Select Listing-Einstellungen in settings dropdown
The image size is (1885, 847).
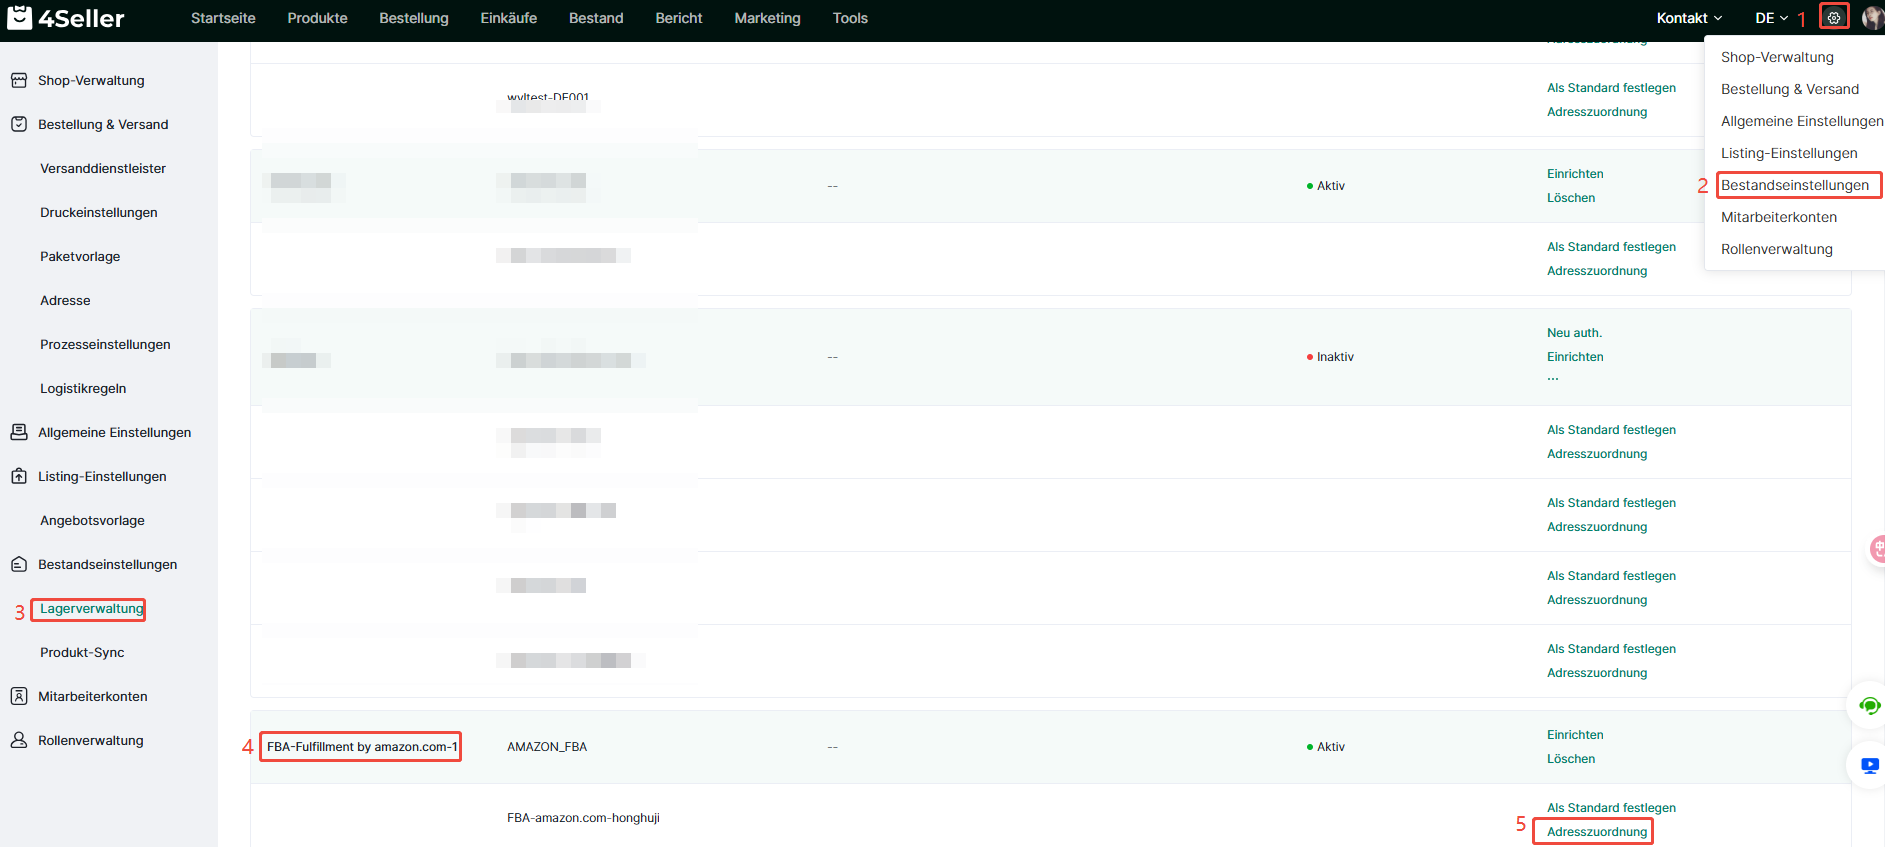point(1789,153)
